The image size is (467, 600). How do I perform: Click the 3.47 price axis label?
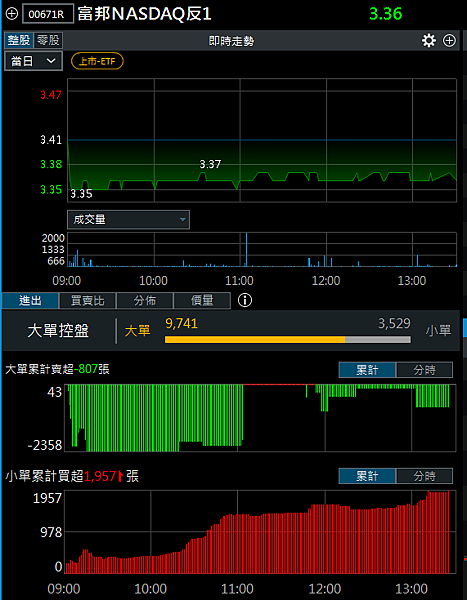point(51,95)
